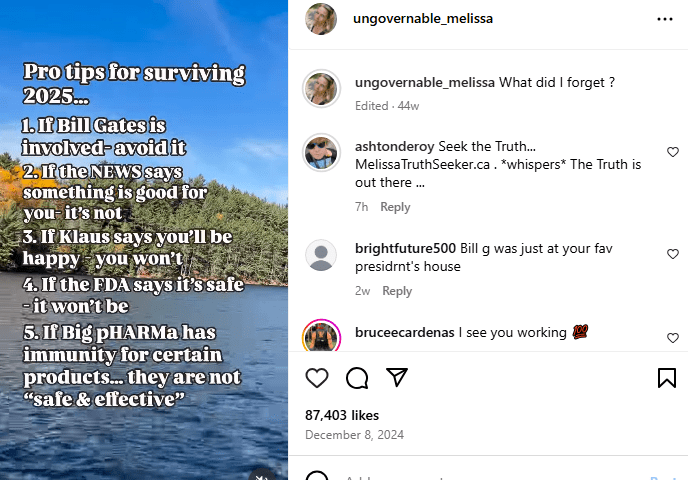The width and height of the screenshot is (688, 480).
Task: Open the brightfuture500 username link
Action: (405, 248)
